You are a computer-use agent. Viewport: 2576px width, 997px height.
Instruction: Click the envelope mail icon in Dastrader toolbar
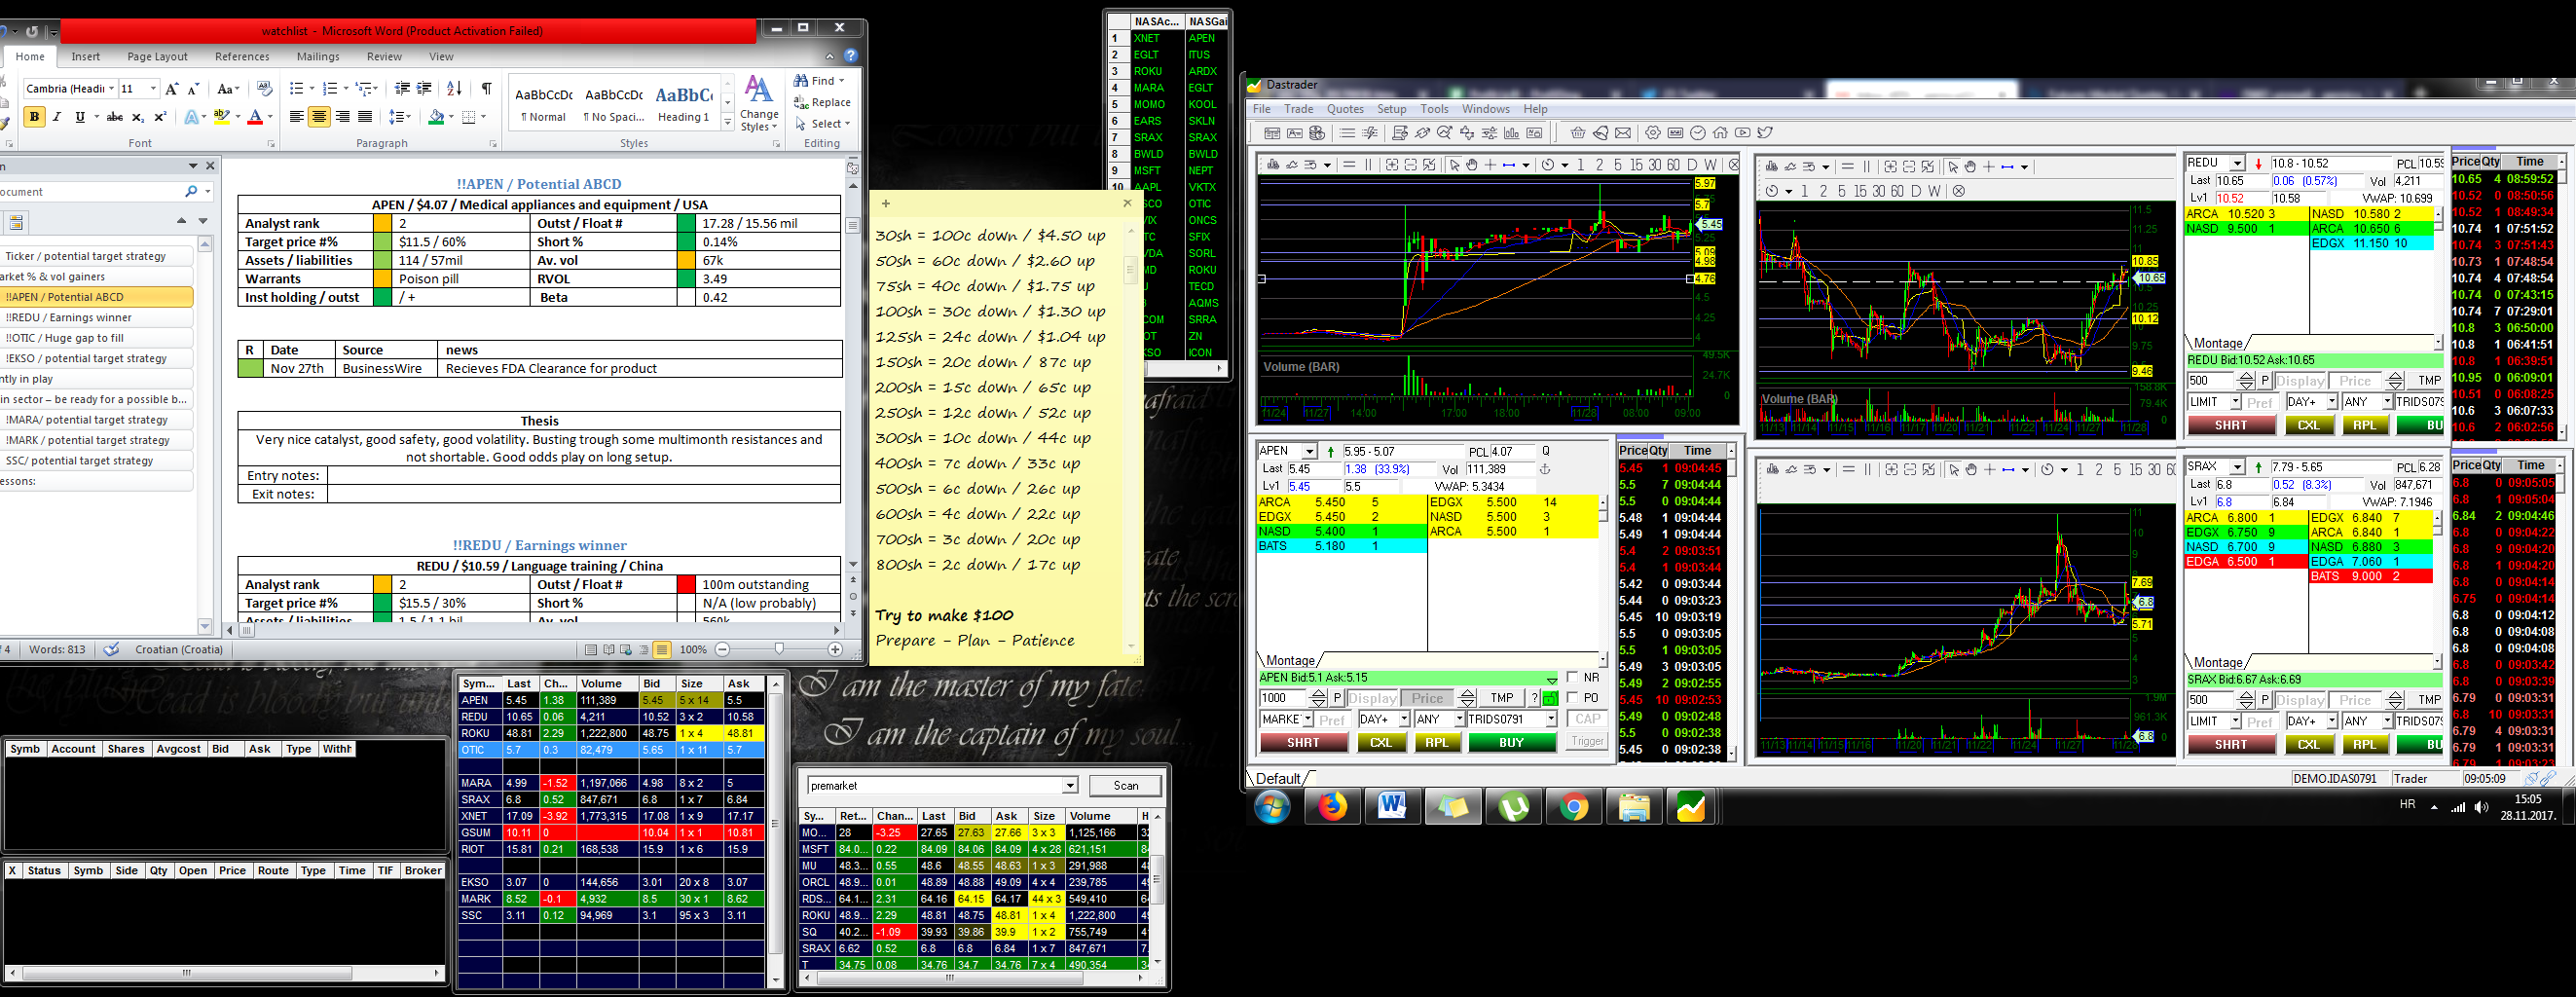[1623, 133]
